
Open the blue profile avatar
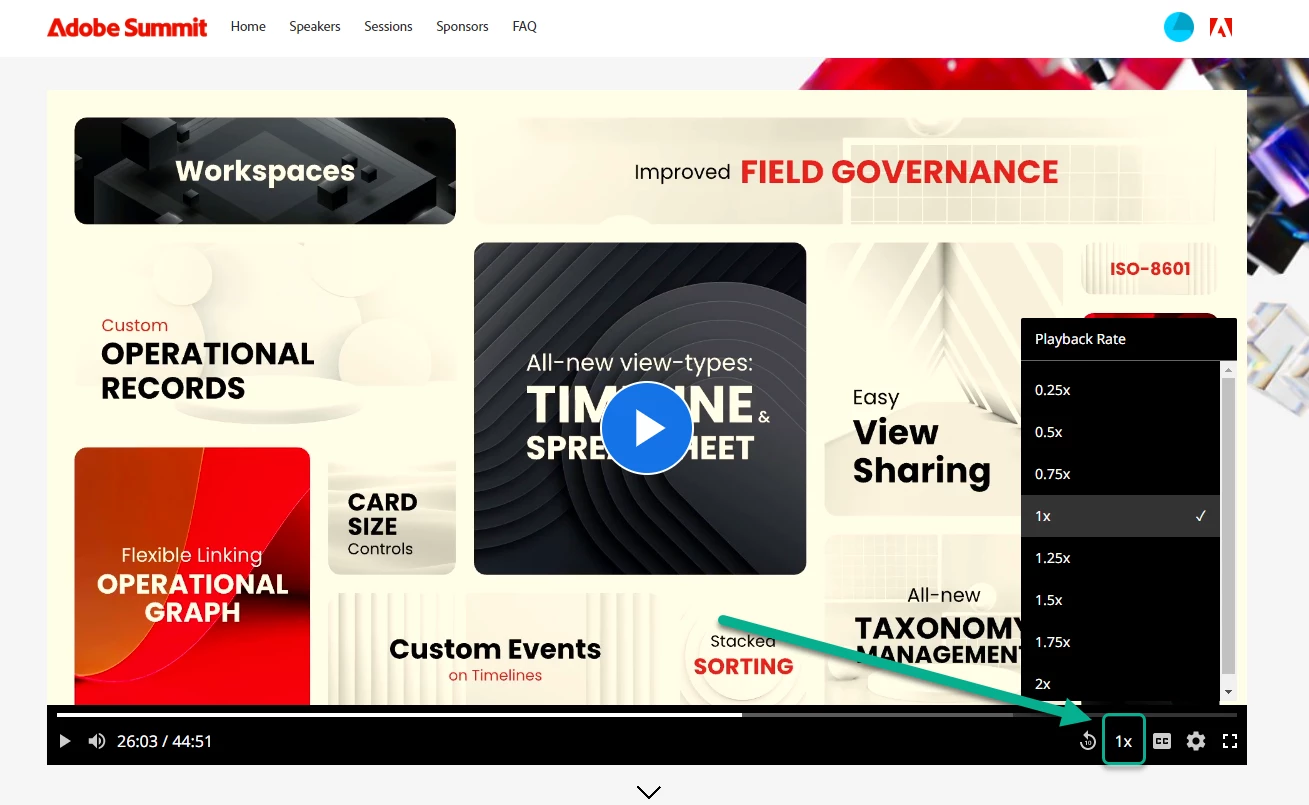coord(1179,27)
